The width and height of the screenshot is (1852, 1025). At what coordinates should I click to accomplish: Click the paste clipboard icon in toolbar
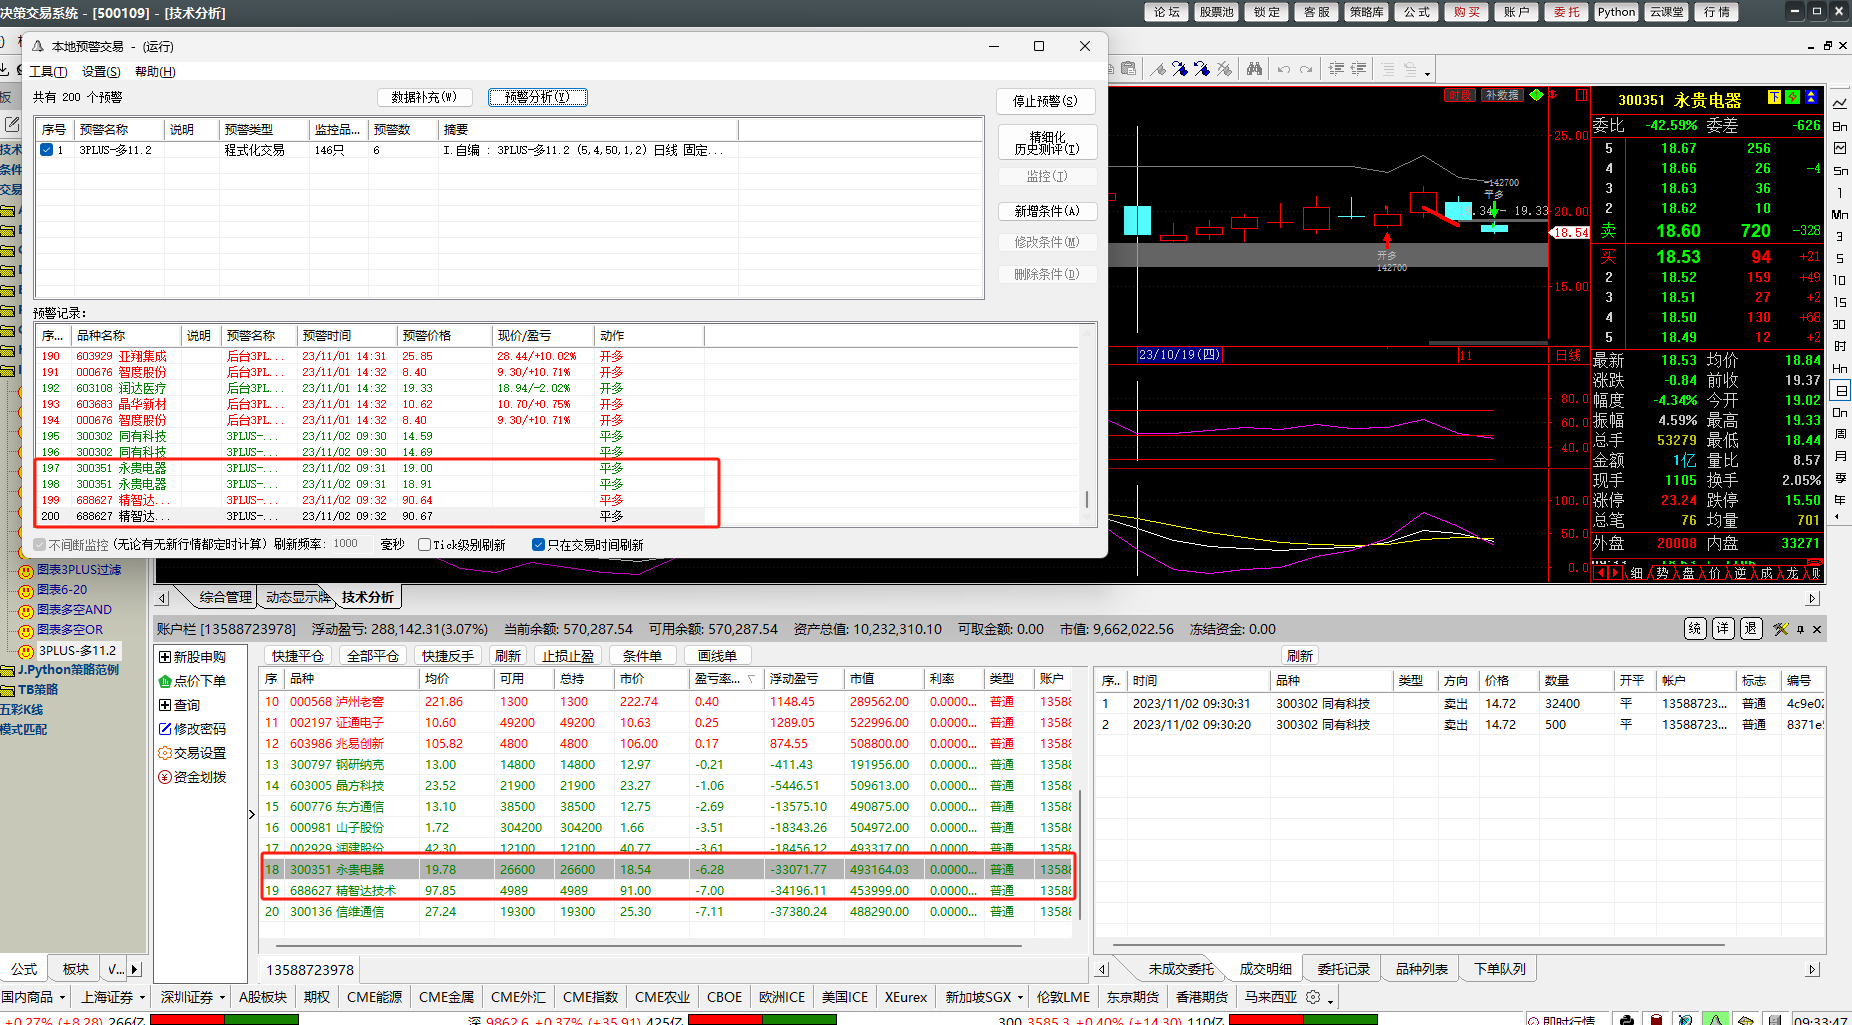(1128, 69)
